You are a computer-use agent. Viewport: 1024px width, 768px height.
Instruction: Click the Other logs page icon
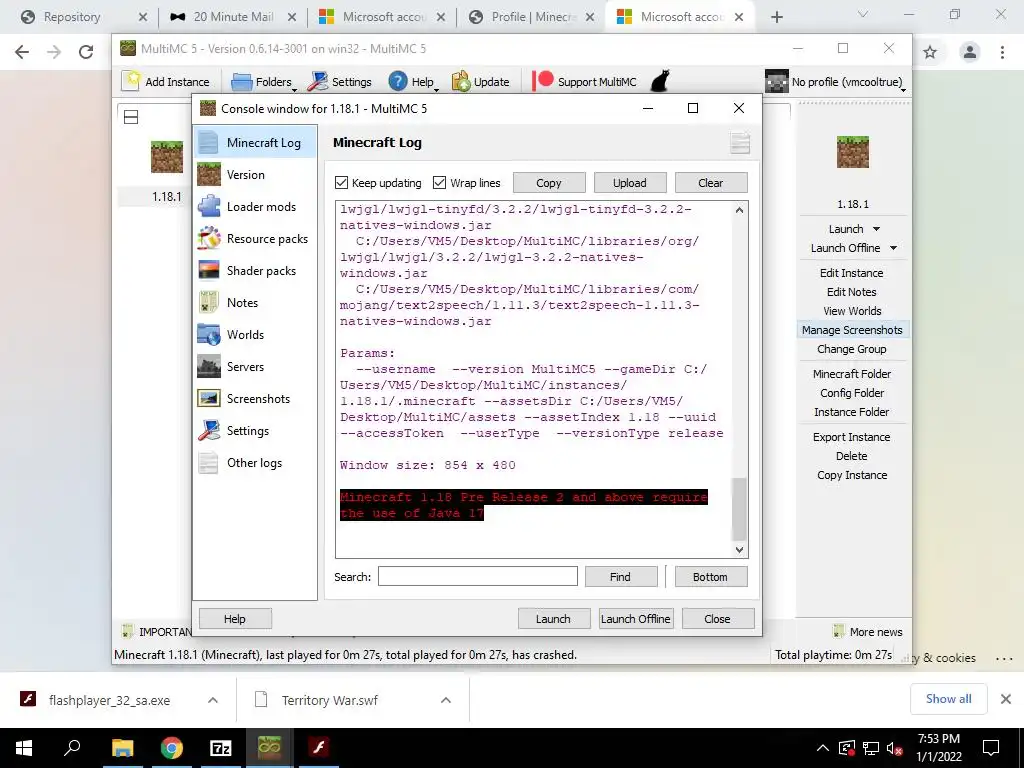(209, 462)
